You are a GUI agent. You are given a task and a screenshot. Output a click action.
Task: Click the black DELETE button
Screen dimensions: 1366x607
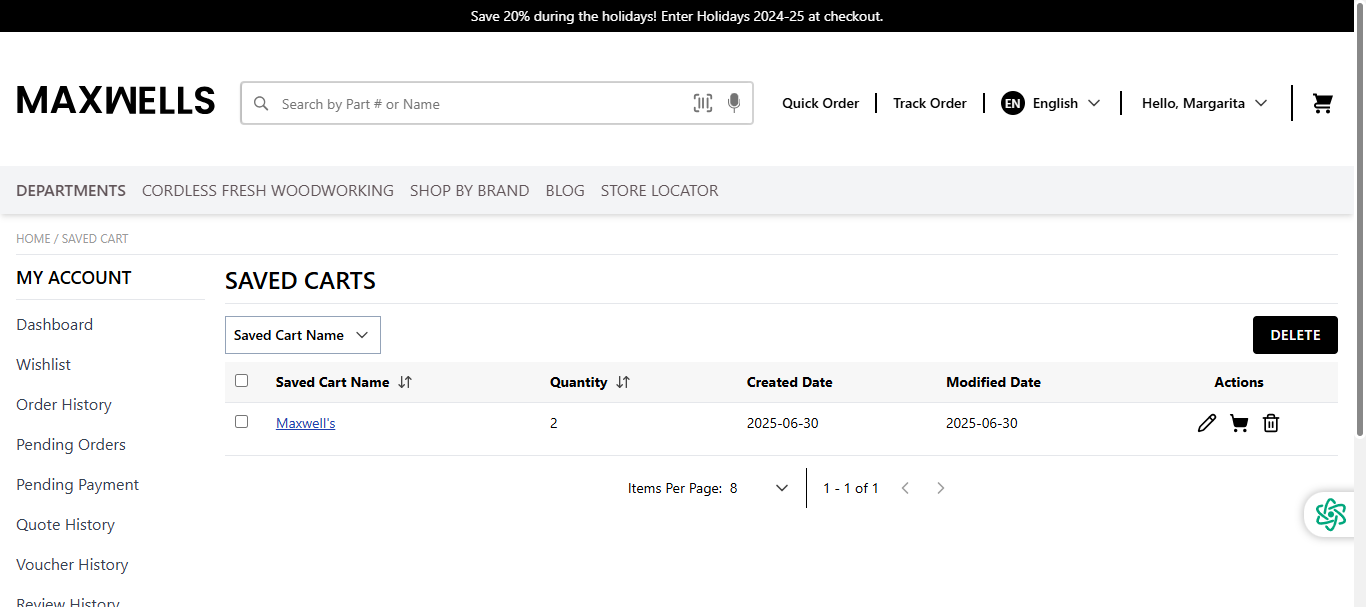[1295, 335]
